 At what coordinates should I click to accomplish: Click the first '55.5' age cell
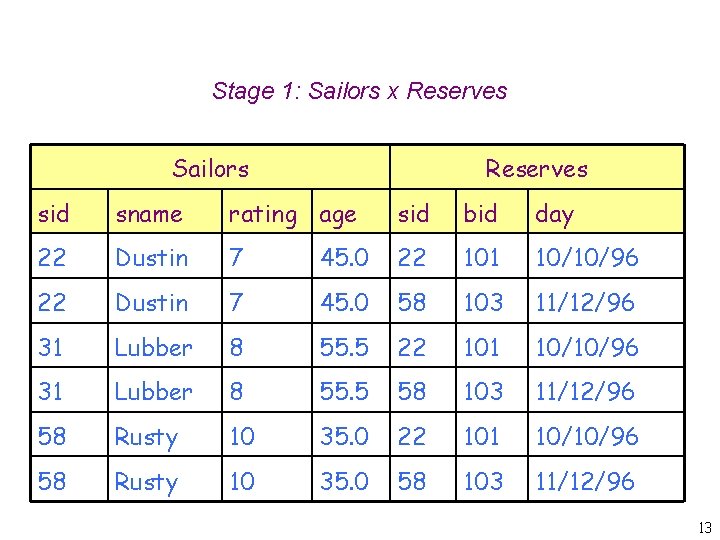point(344,347)
